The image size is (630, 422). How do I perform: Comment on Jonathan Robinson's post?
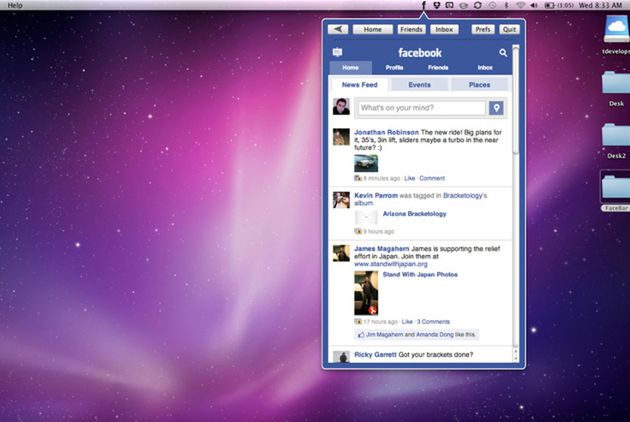pos(432,178)
